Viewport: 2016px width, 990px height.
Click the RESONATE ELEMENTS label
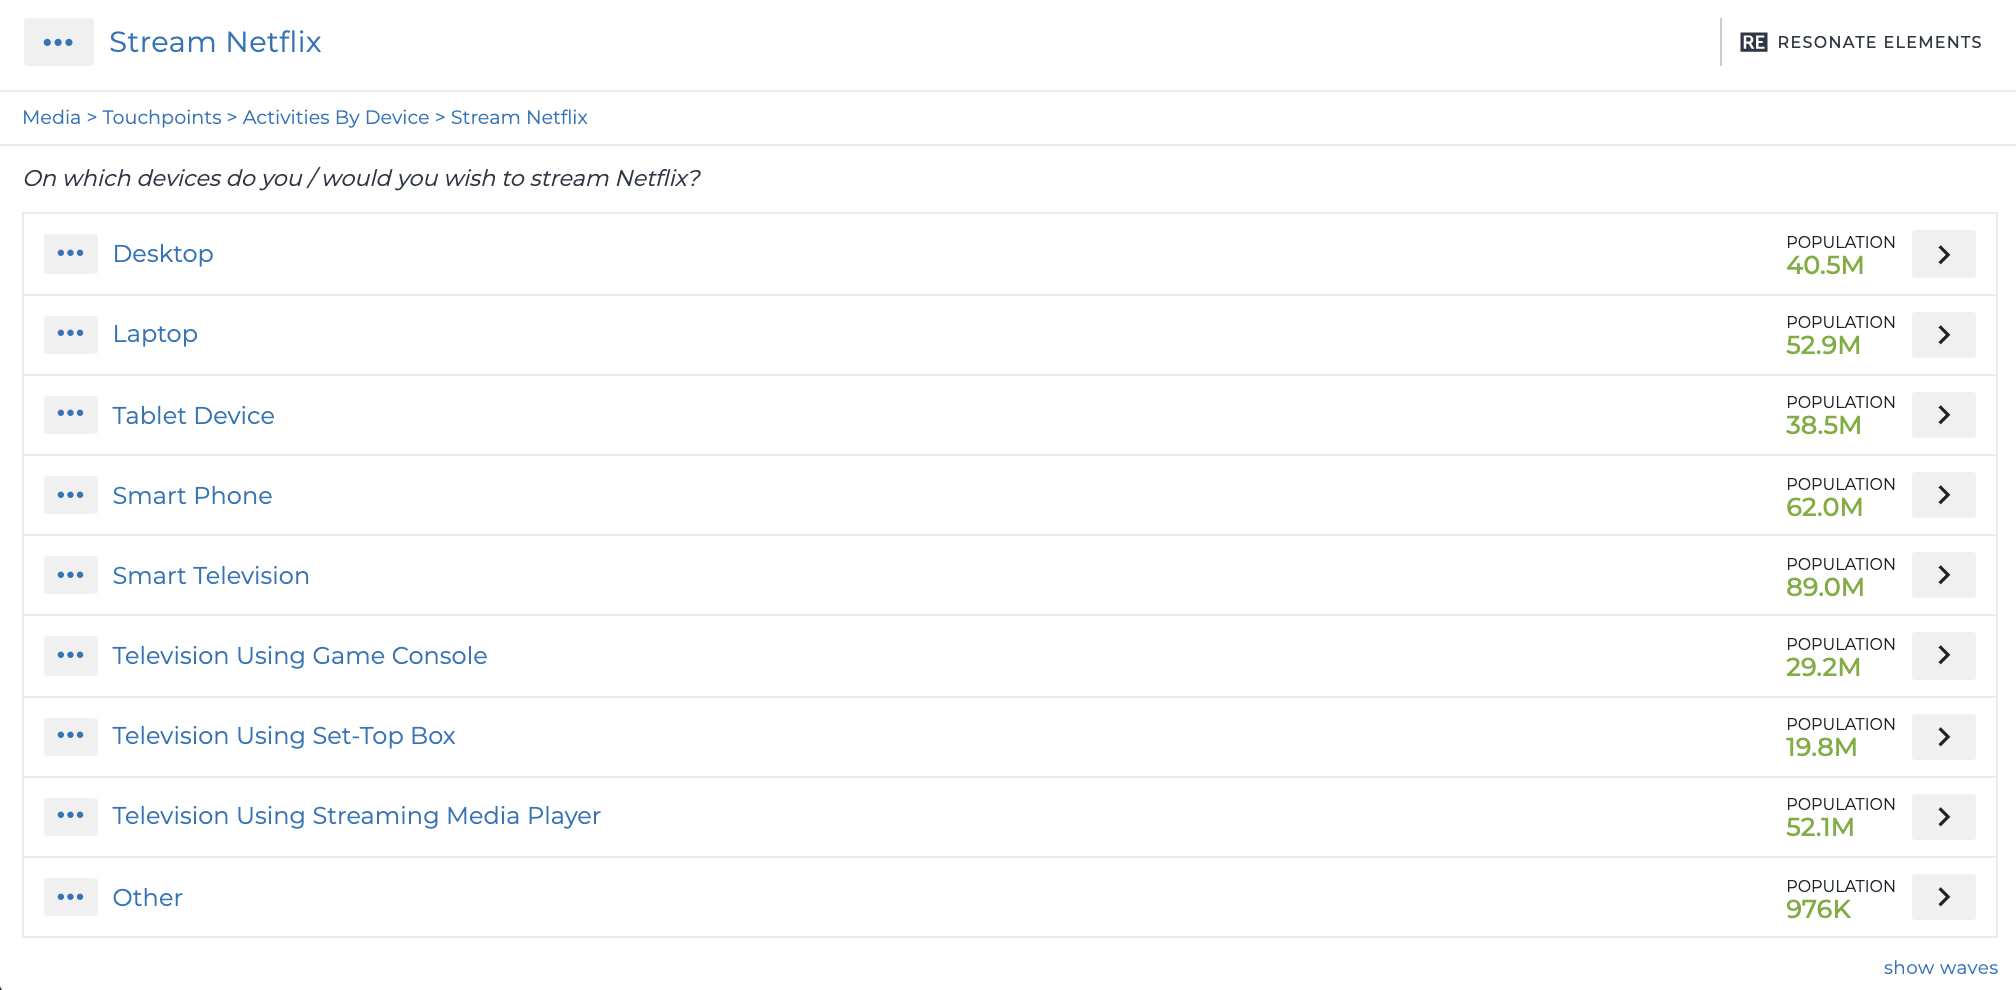tap(1879, 42)
